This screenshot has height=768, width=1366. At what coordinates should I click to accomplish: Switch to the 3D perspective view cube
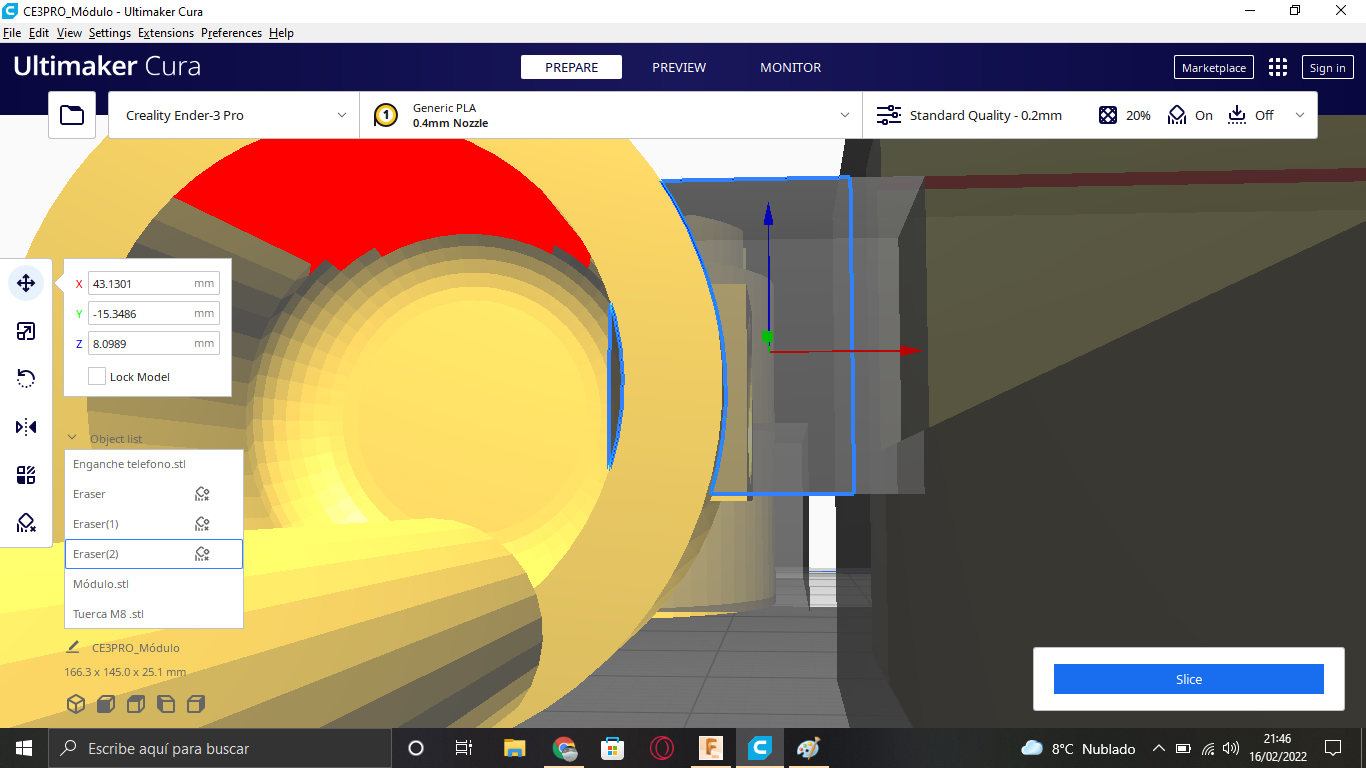click(x=76, y=704)
